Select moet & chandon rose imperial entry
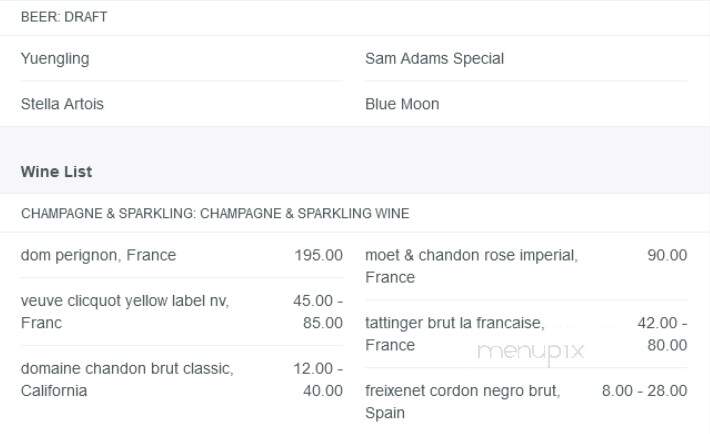 click(471, 266)
